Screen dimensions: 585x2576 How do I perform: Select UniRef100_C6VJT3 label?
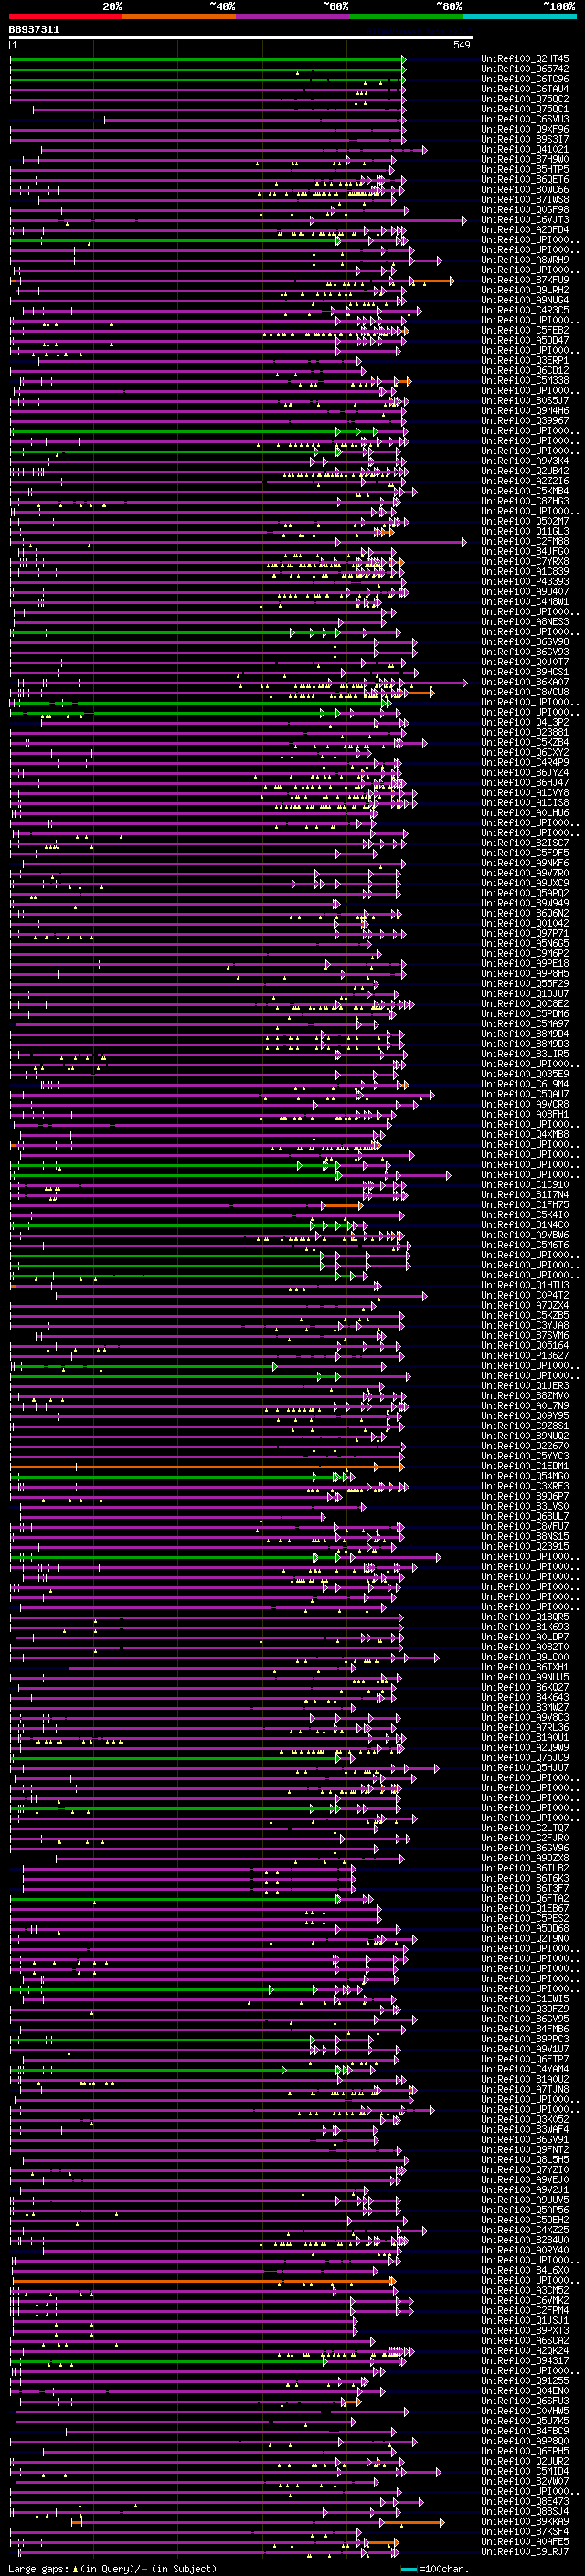coord(524,220)
